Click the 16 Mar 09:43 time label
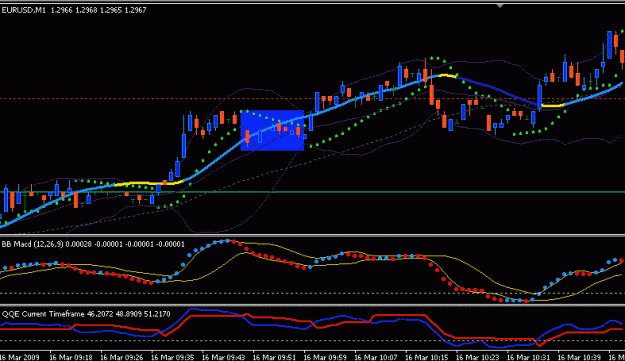 click(223, 357)
